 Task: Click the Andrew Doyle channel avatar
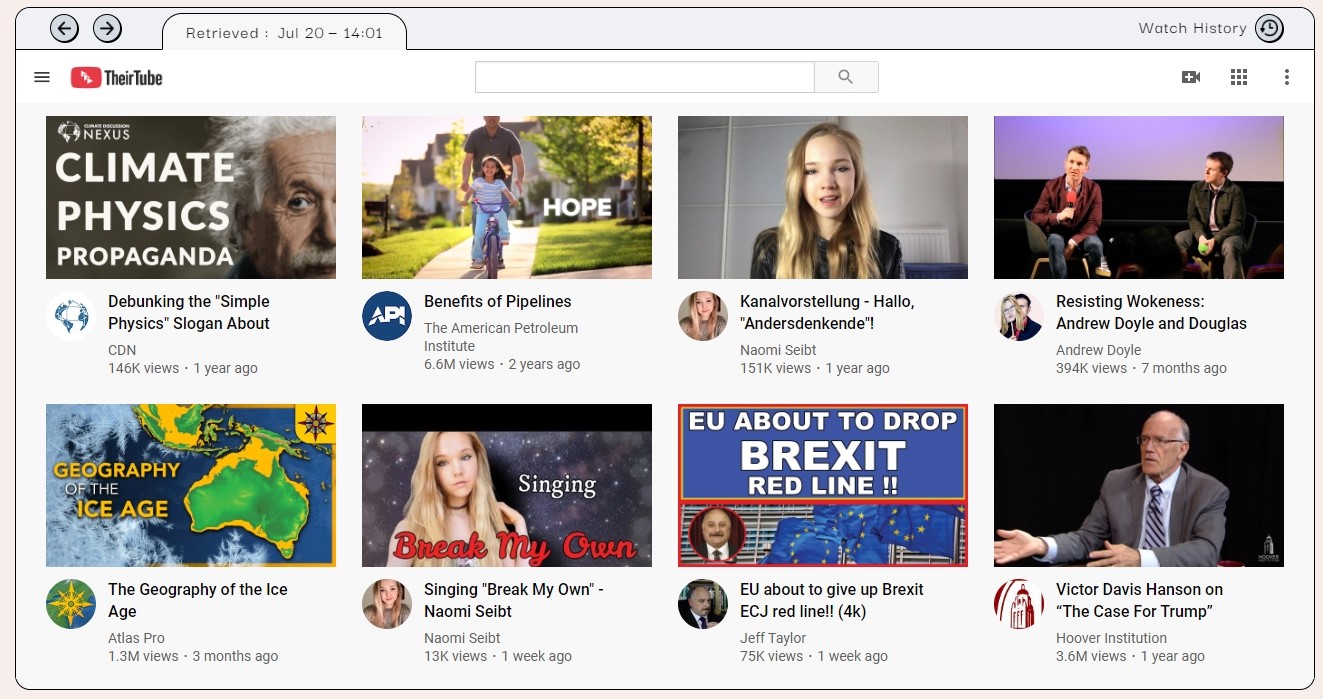(x=1019, y=316)
